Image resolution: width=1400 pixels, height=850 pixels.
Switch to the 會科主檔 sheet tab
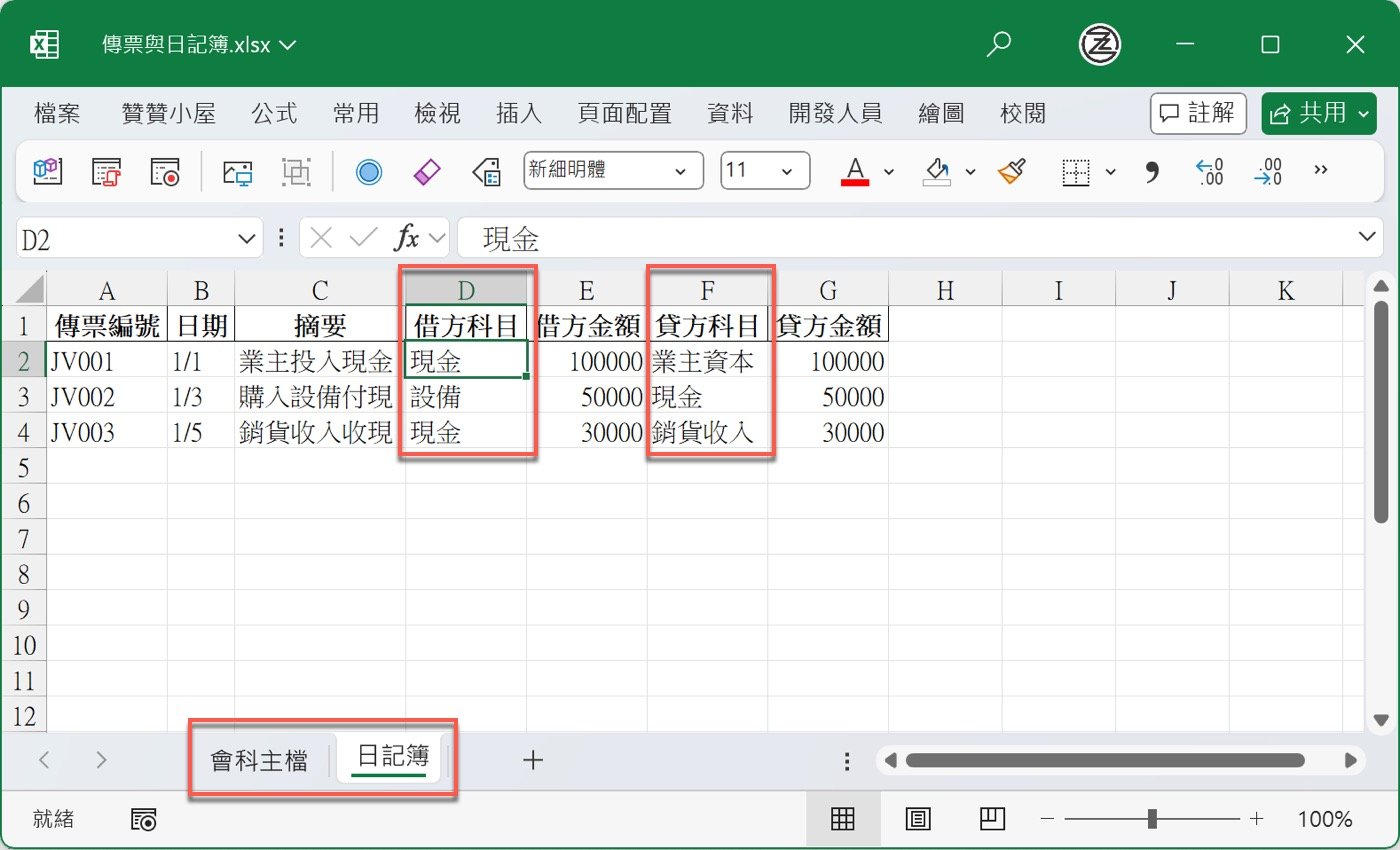(259, 759)
